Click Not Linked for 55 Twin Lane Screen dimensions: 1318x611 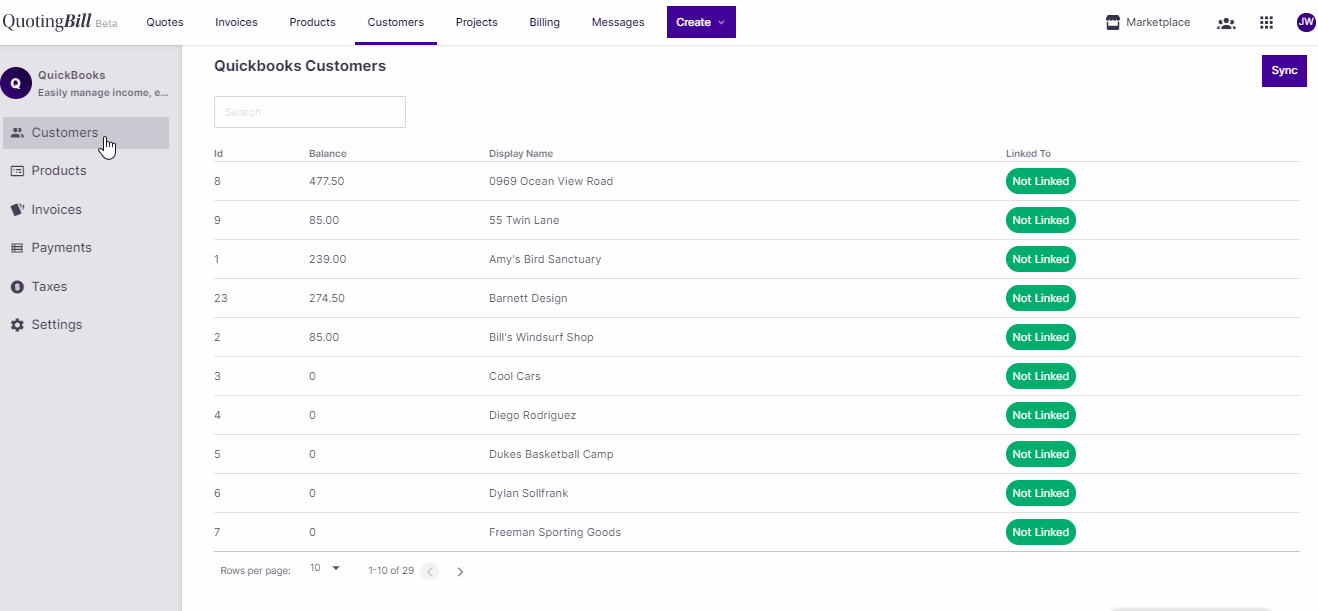[x=1041, y=220]
